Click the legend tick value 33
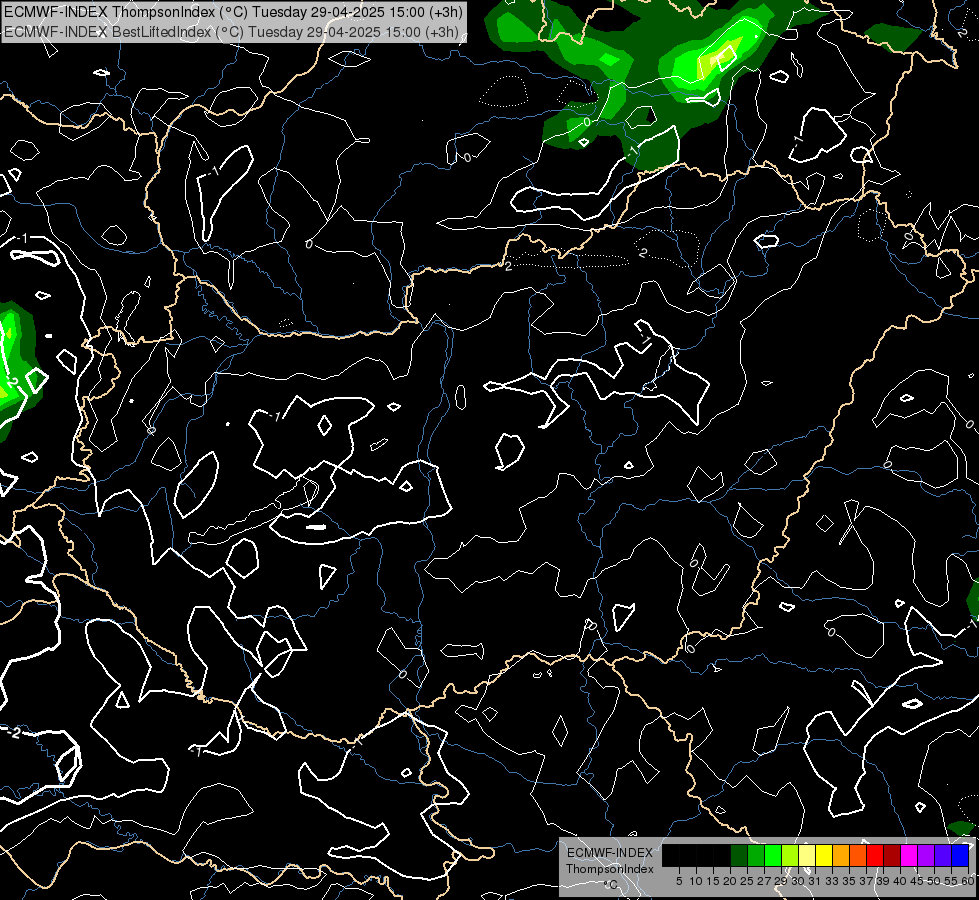Viewport: 979px width, 900px height. (832, 881)
